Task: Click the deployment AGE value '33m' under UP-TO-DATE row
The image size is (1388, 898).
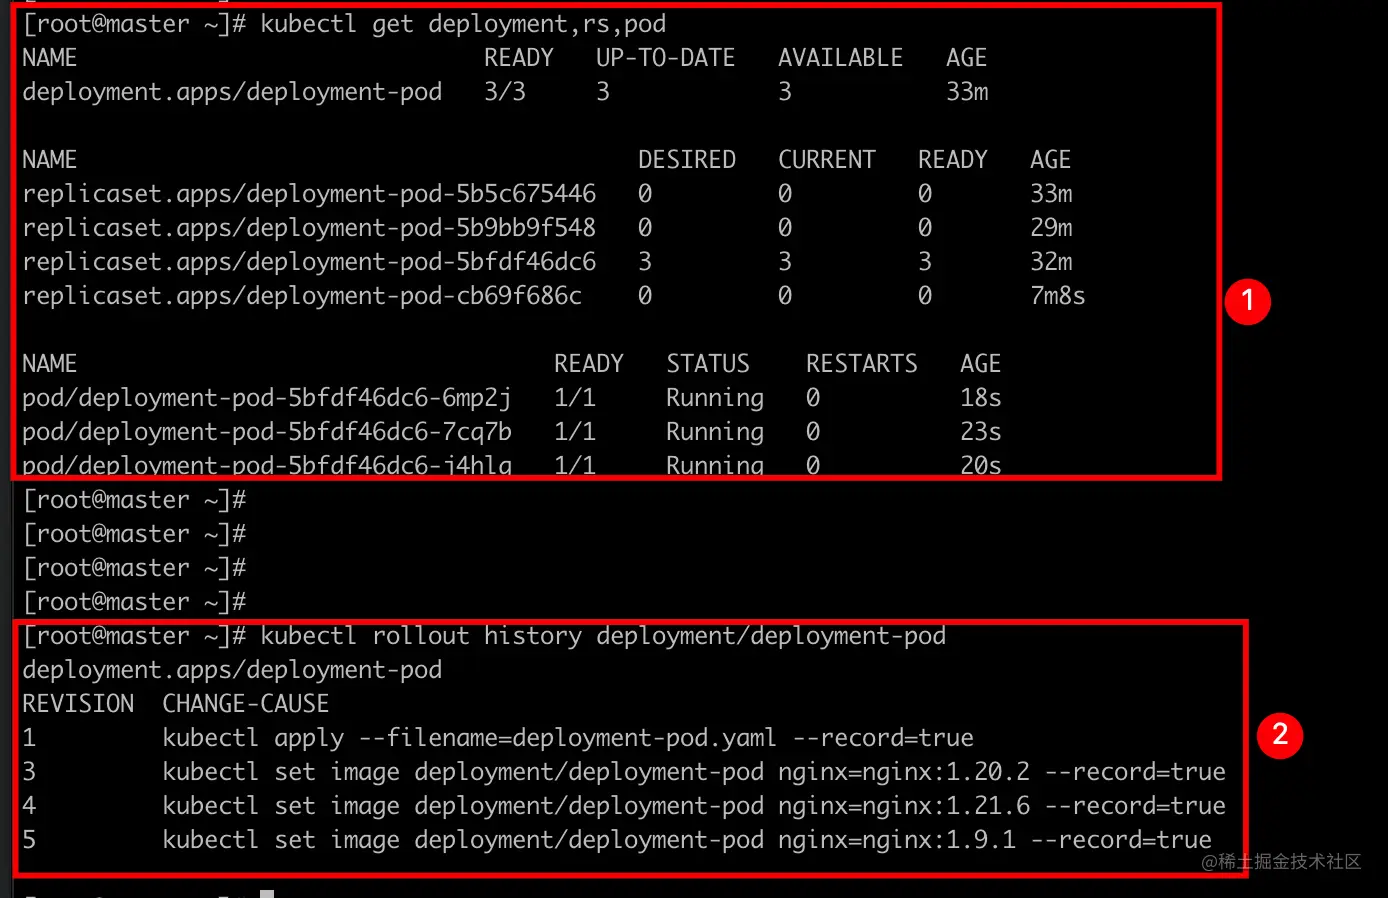Action: [x=967, y=92]
